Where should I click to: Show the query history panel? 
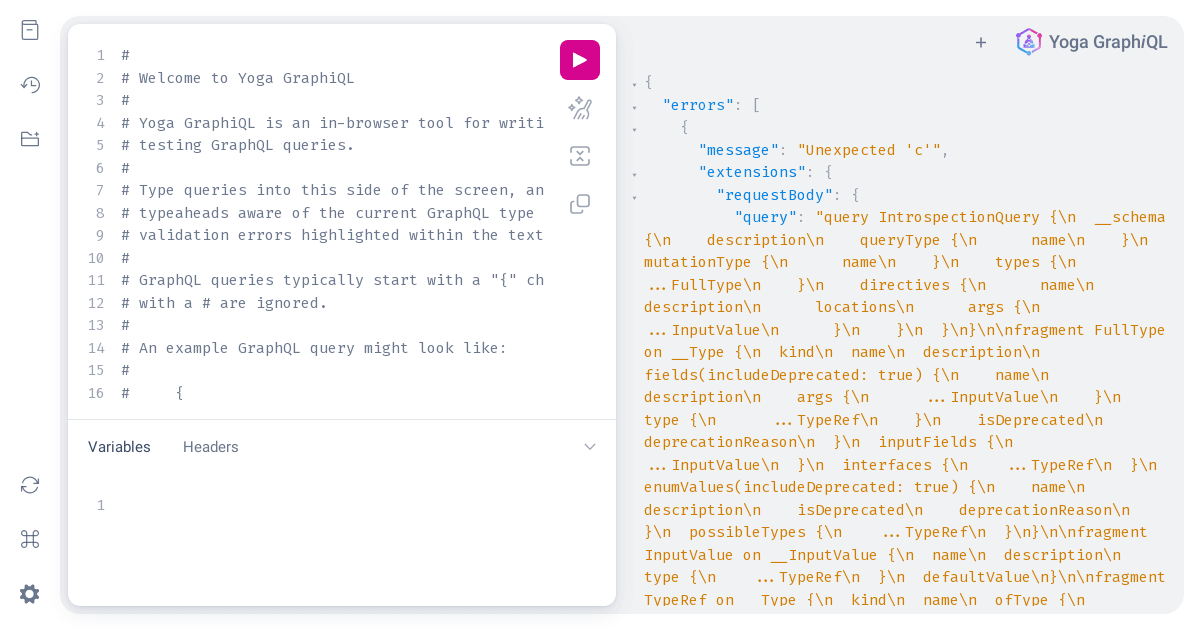click(29, 85)
